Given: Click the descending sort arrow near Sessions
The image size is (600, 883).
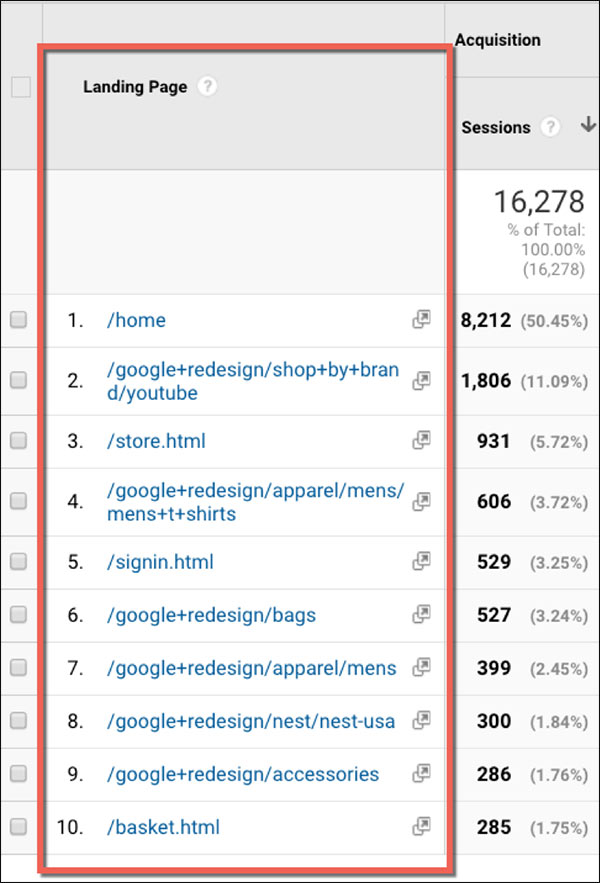Looking at the screenshot, I should coord(588,125).
